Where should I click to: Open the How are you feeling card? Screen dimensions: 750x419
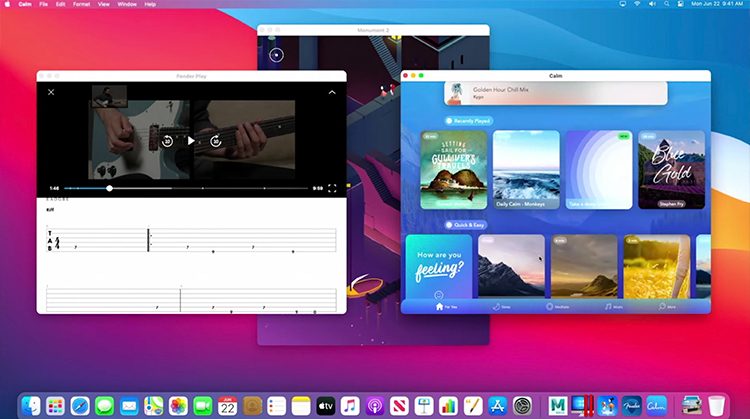(439, 267)
